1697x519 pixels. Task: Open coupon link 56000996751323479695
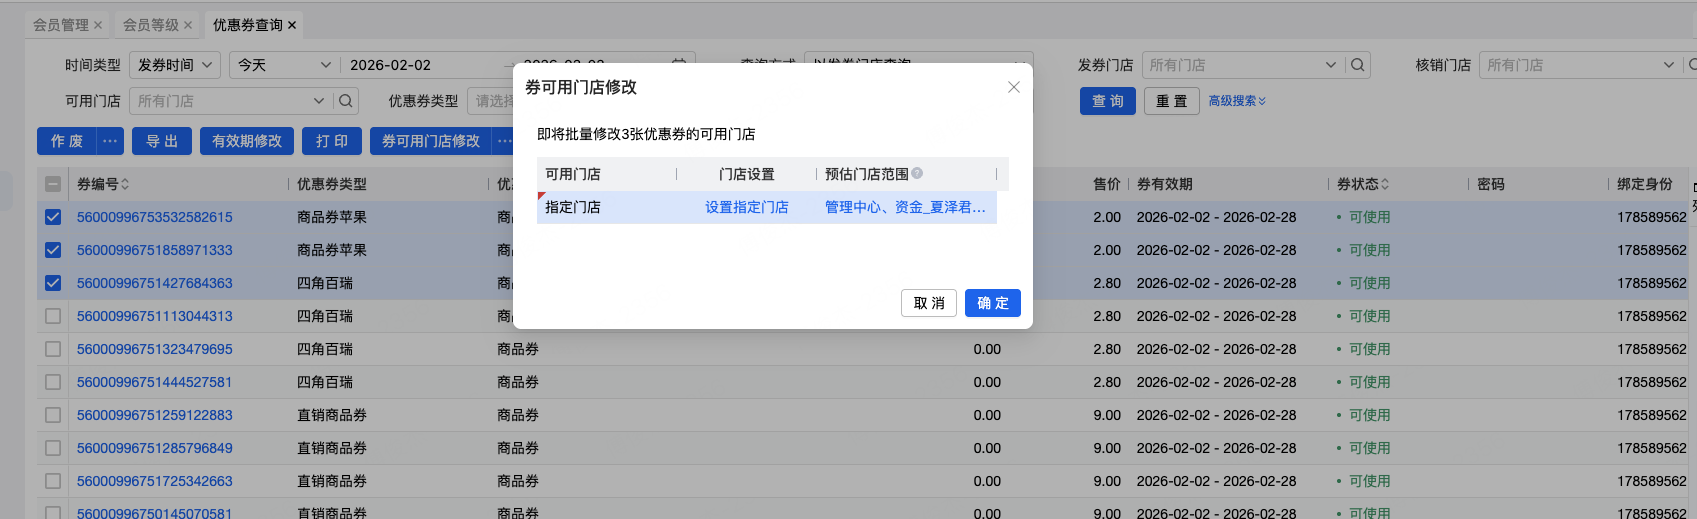[155, 349]
